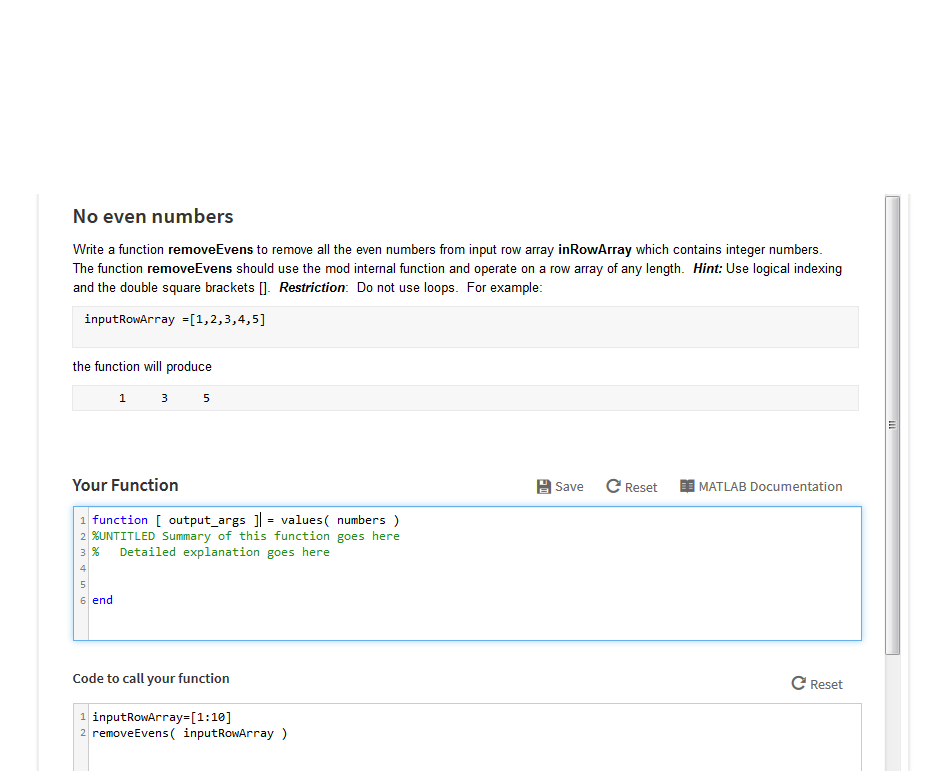Click the No even numbers heading
Image resolution: width=936 pixels, height=771 pixels.
click(x=153, y=216)
